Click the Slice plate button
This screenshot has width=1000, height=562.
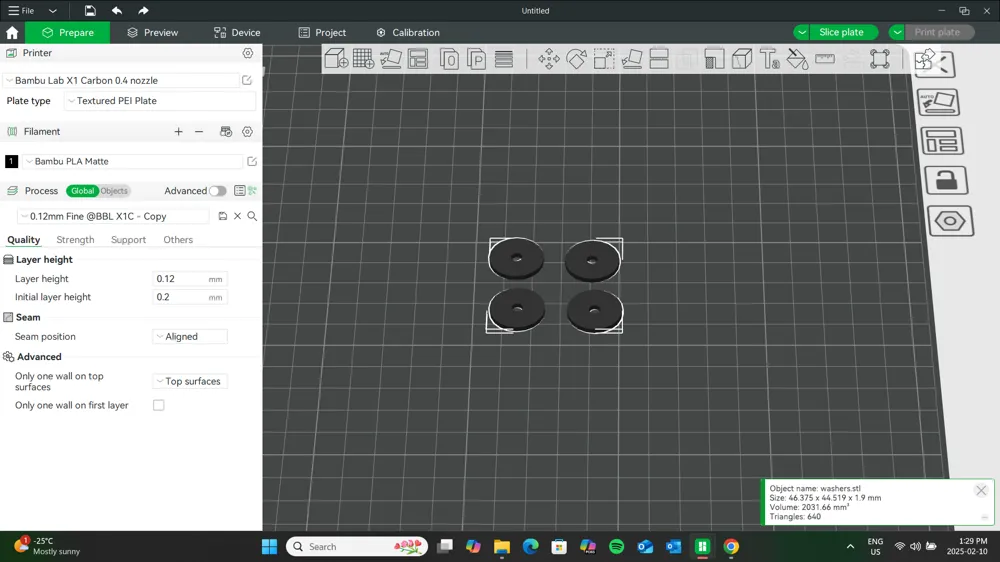click(x=841, y=32)
